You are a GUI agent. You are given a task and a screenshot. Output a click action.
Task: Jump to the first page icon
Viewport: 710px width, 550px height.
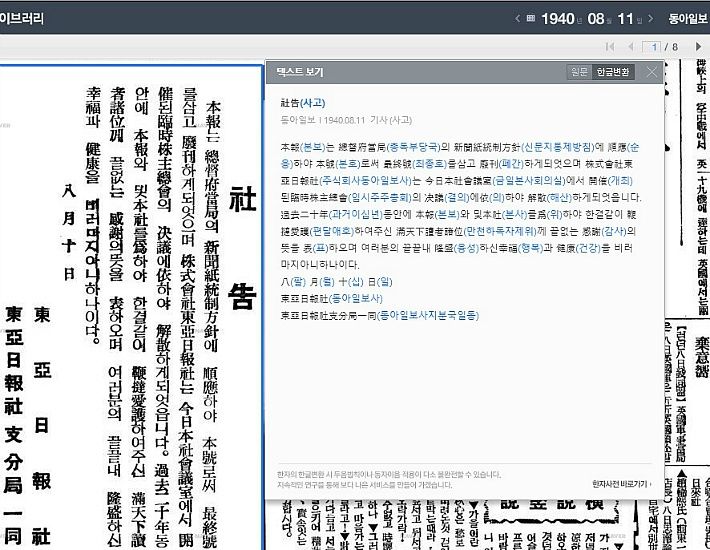coord(610,47)
